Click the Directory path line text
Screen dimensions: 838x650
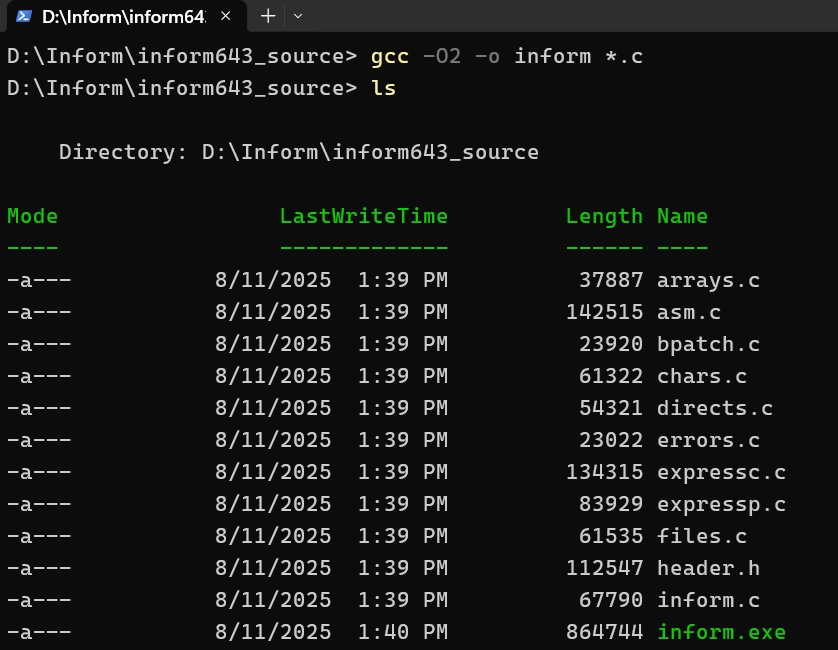tap(298, 152)
